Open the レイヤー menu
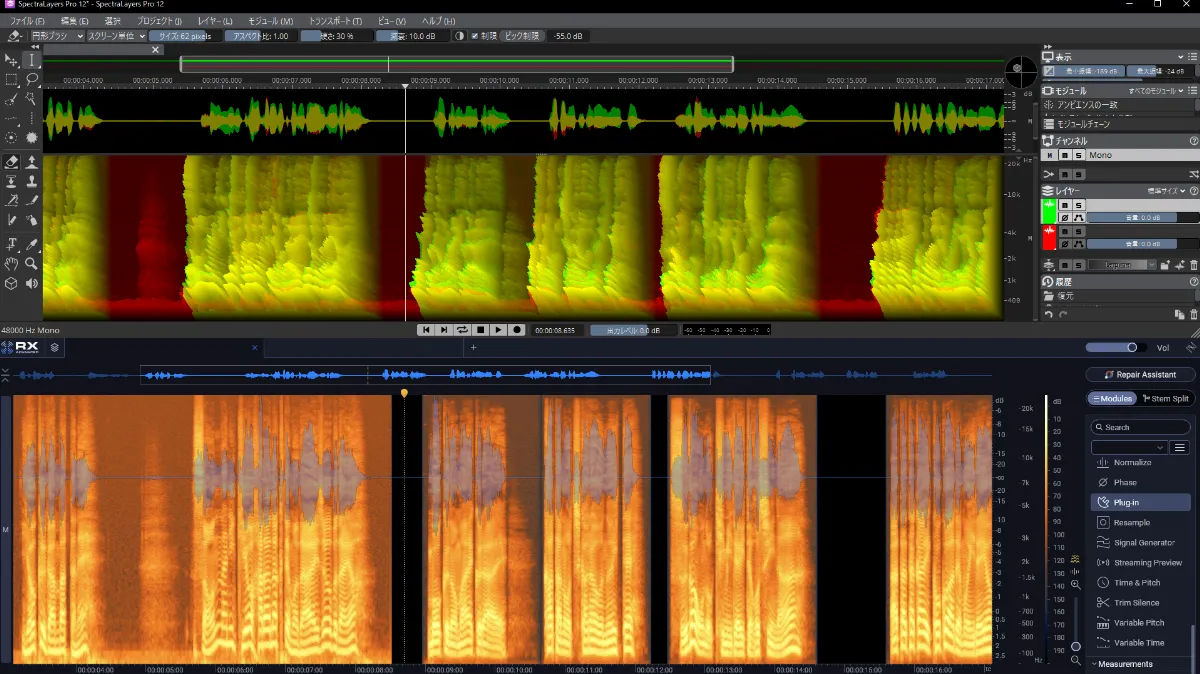This screenshot has height=674, width=1200. (x=215, y=21)
